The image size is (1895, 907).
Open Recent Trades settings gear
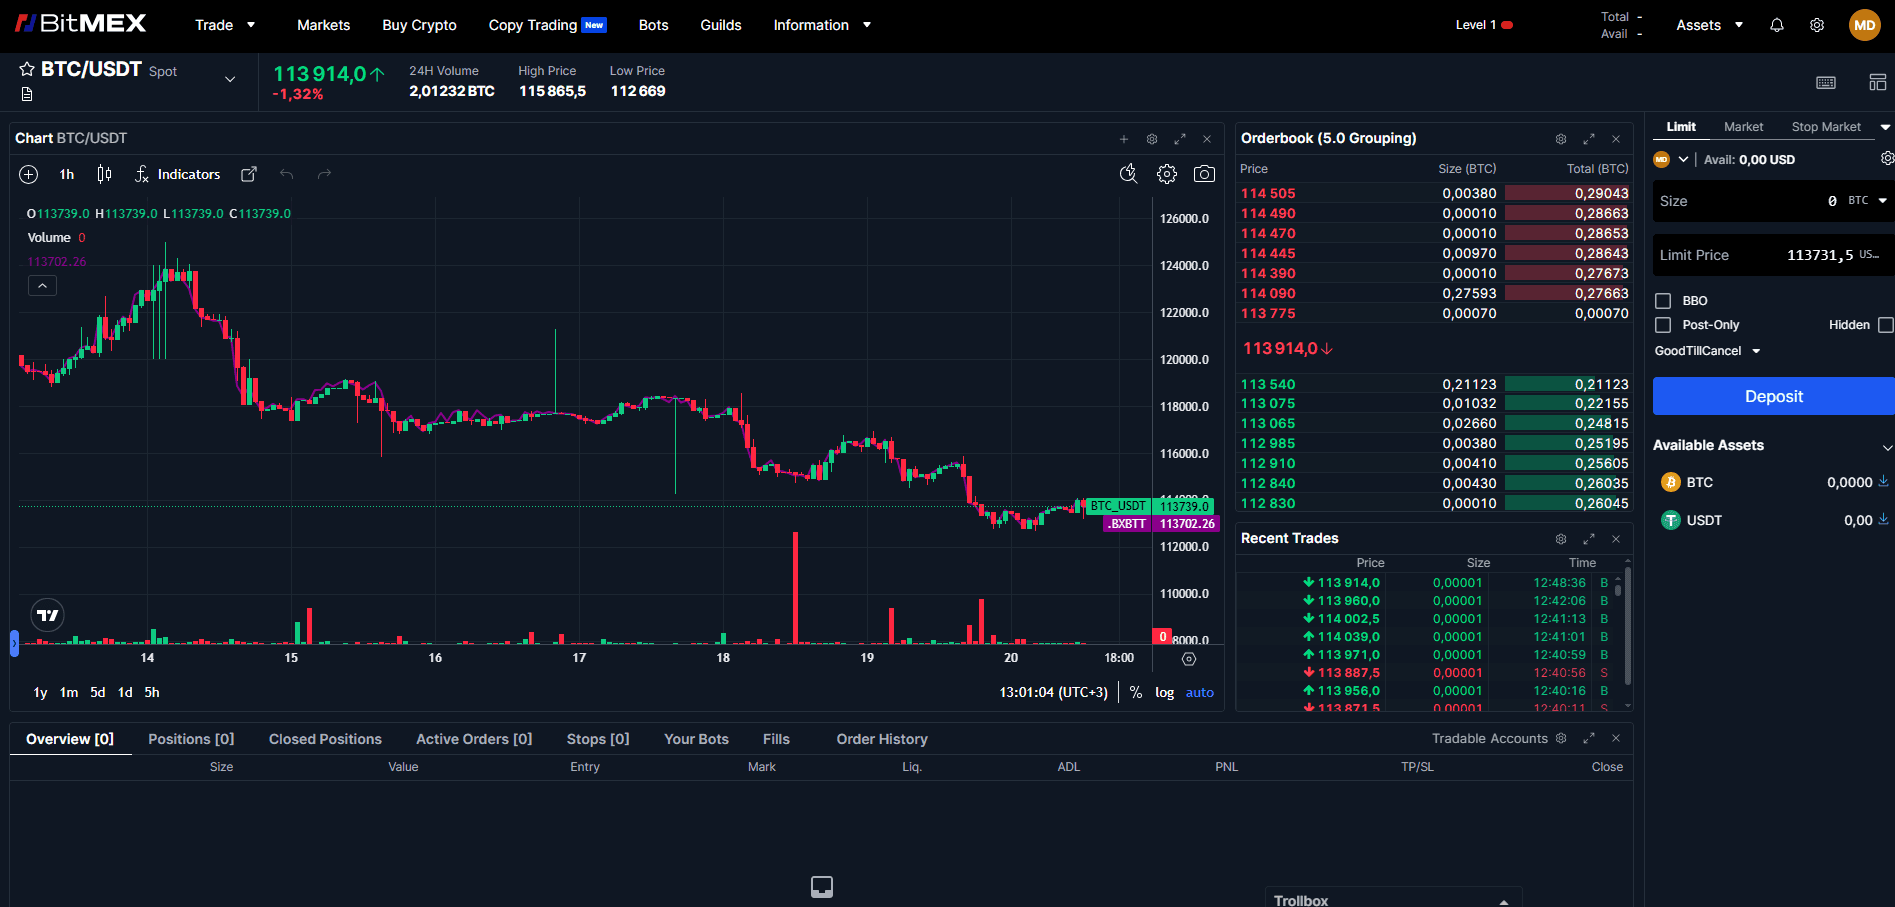click(1561, 539)
